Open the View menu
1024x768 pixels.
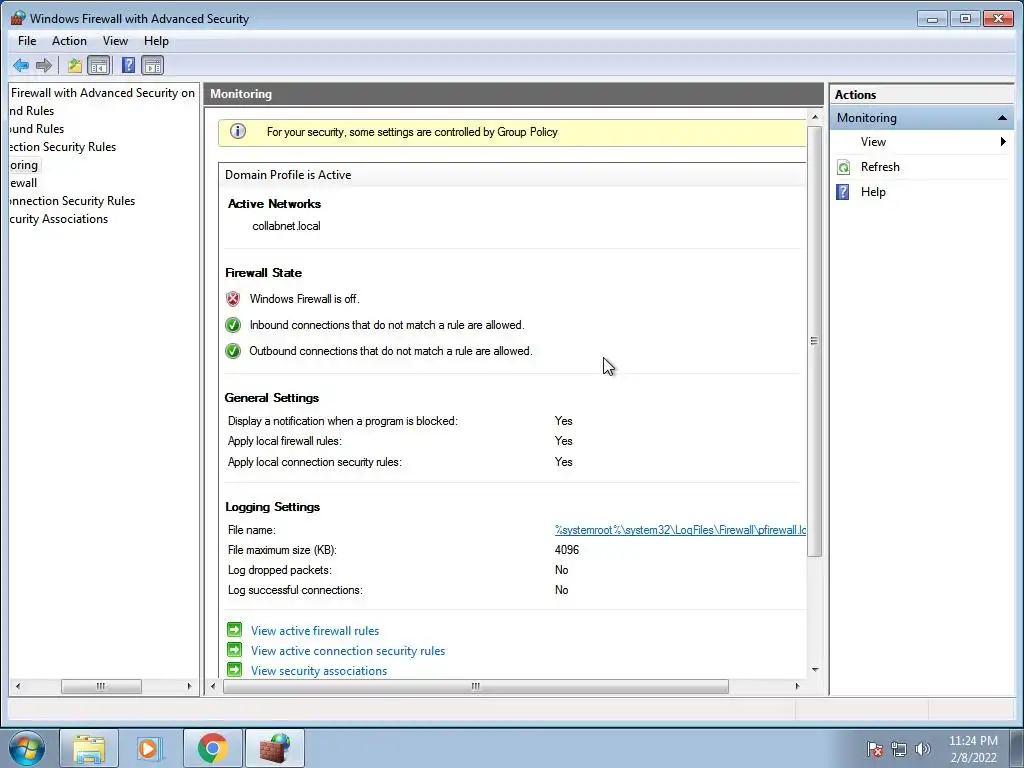tap(115, 41)
